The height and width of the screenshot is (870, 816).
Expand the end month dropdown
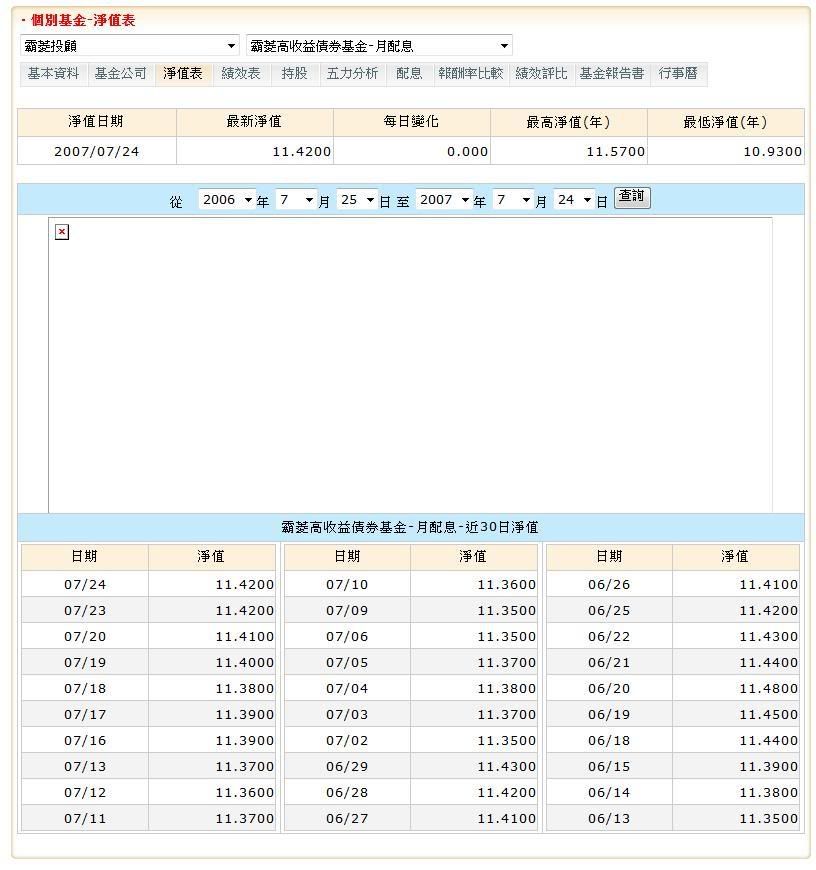click(x=513, y=200)
